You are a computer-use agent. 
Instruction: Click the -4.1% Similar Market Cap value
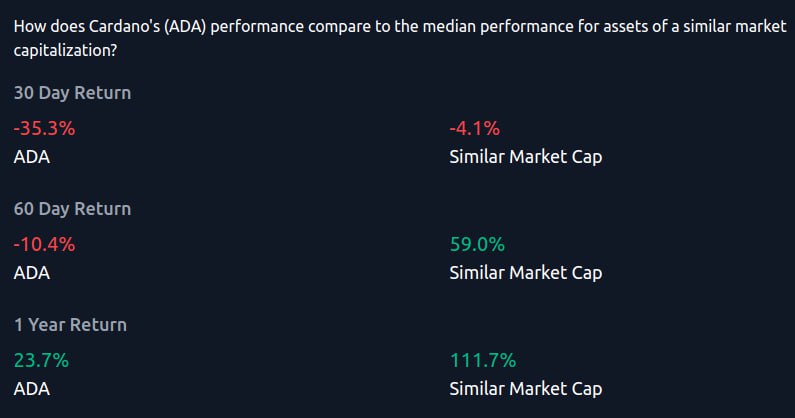coord(475,128)
